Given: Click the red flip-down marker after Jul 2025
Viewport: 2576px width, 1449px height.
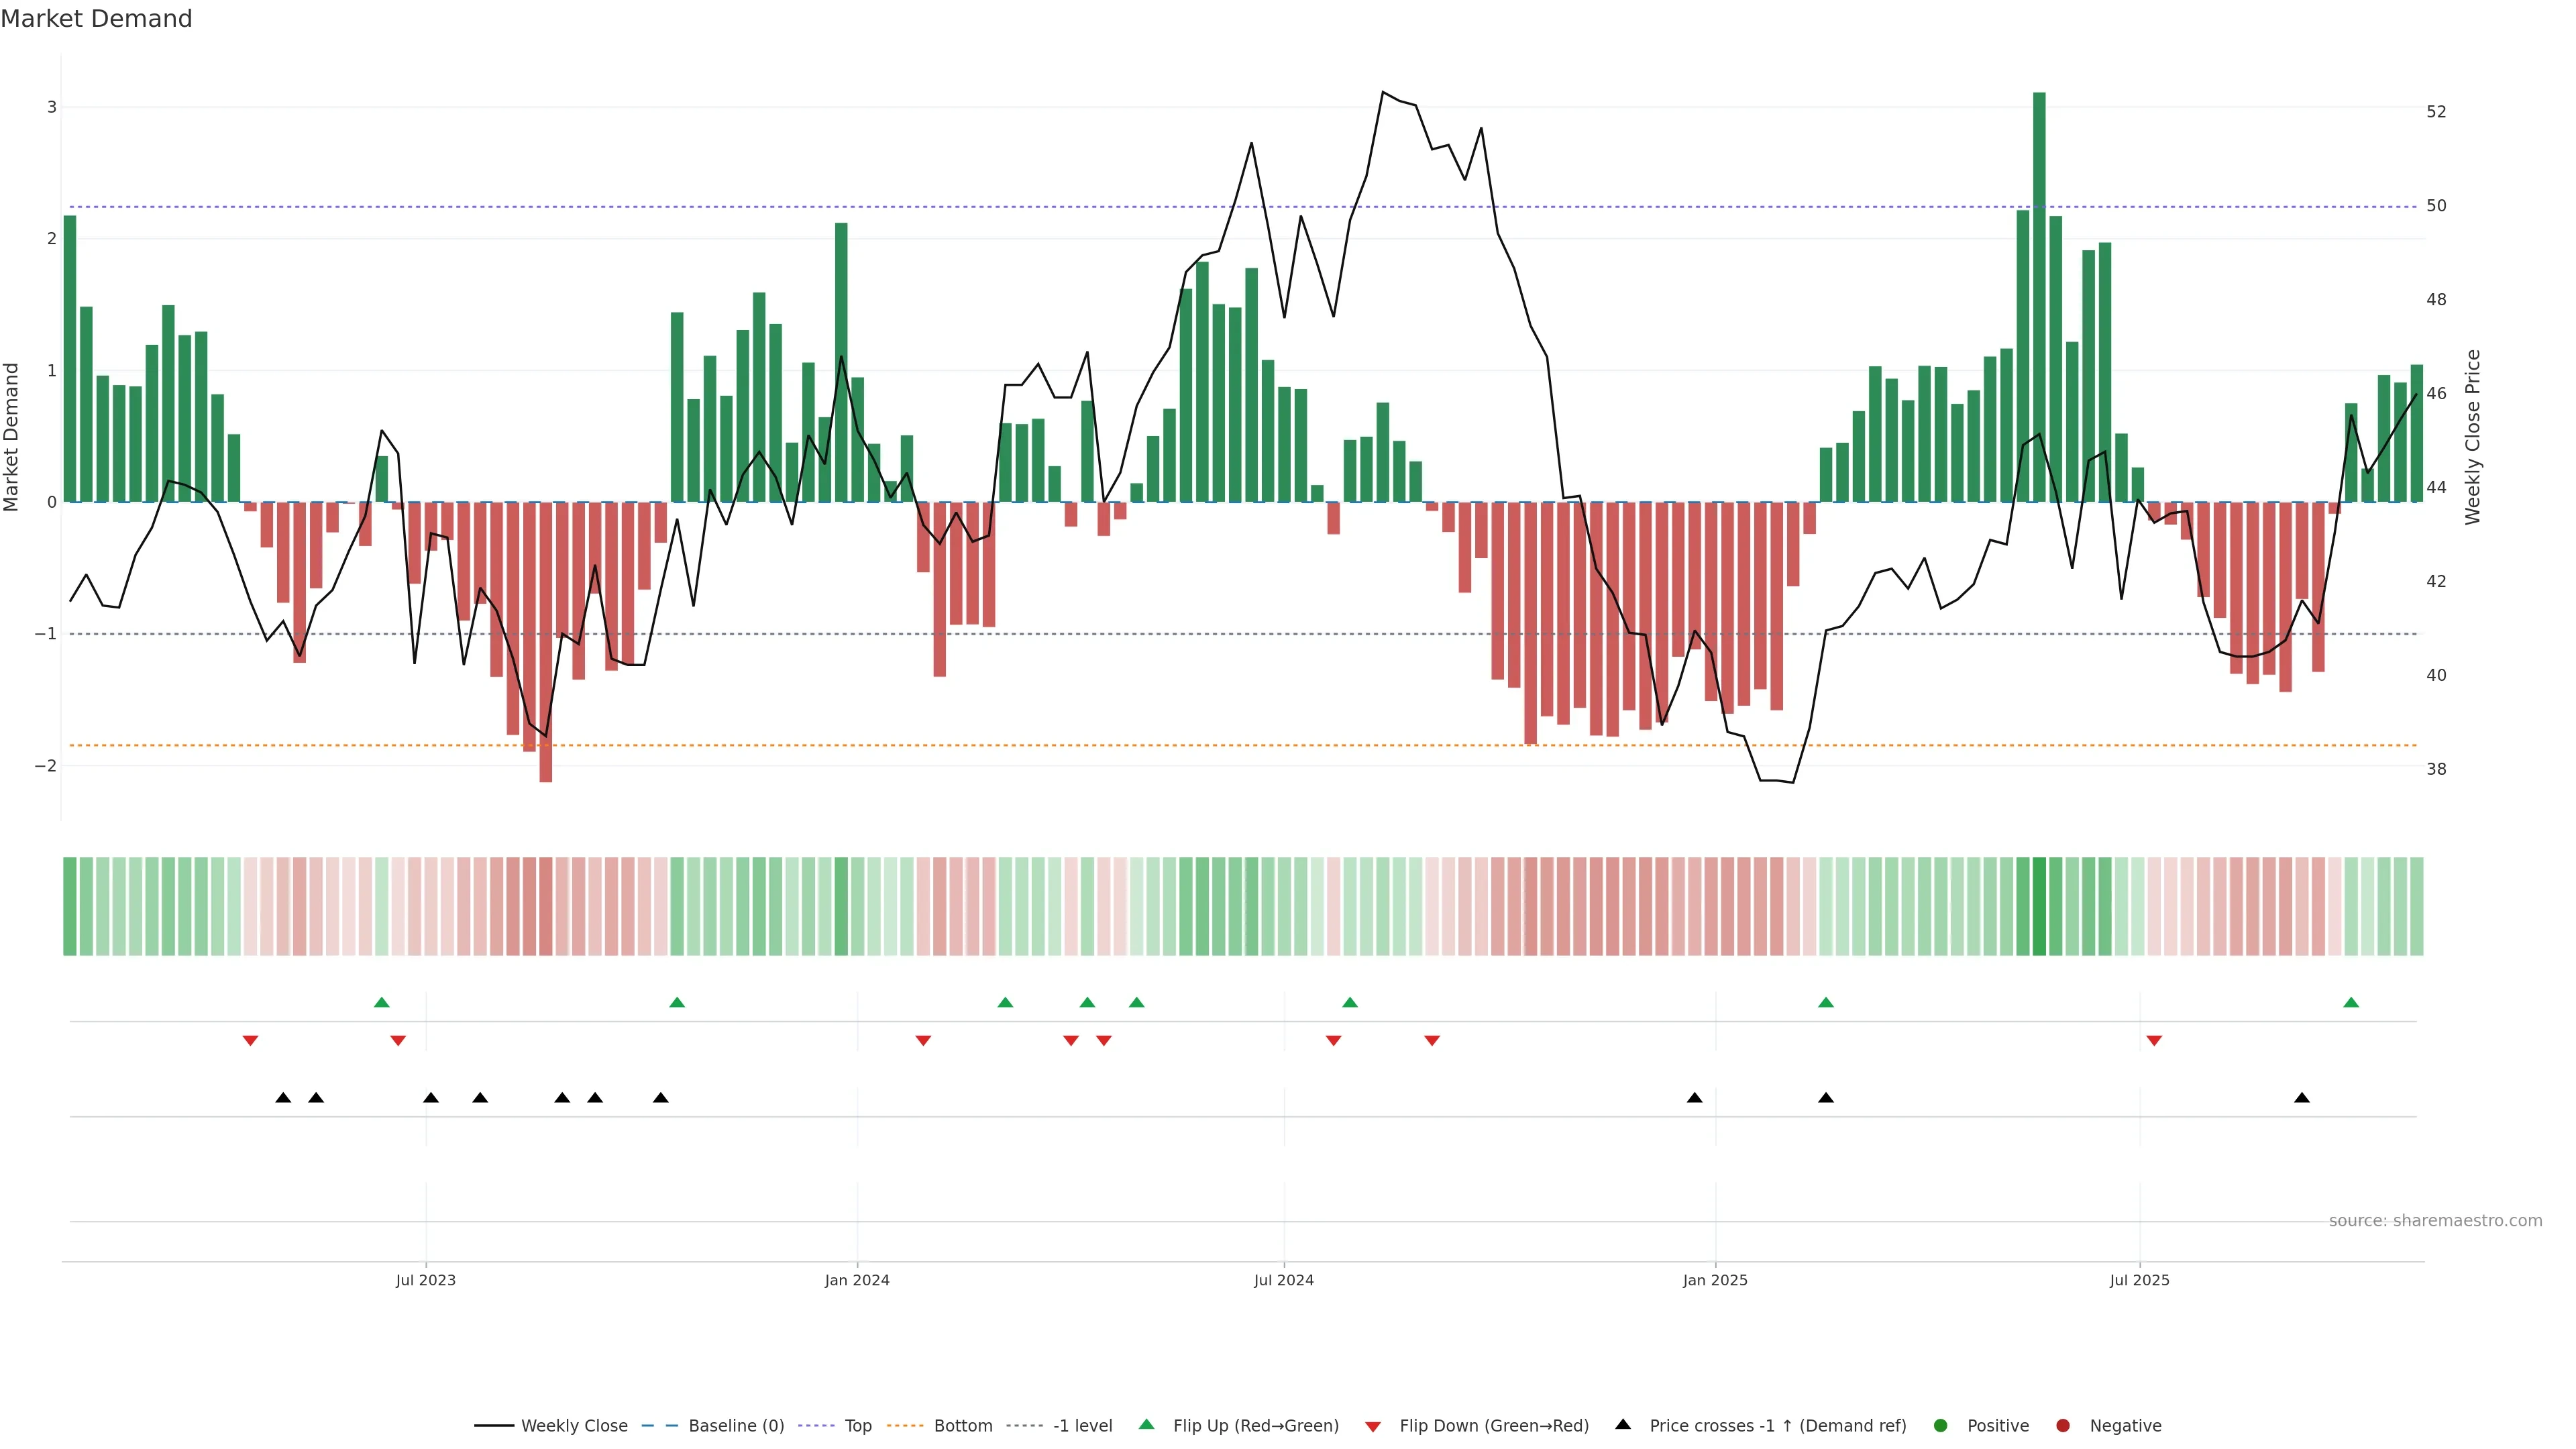Looking at the screenshot, I should pos(2154,1041).
